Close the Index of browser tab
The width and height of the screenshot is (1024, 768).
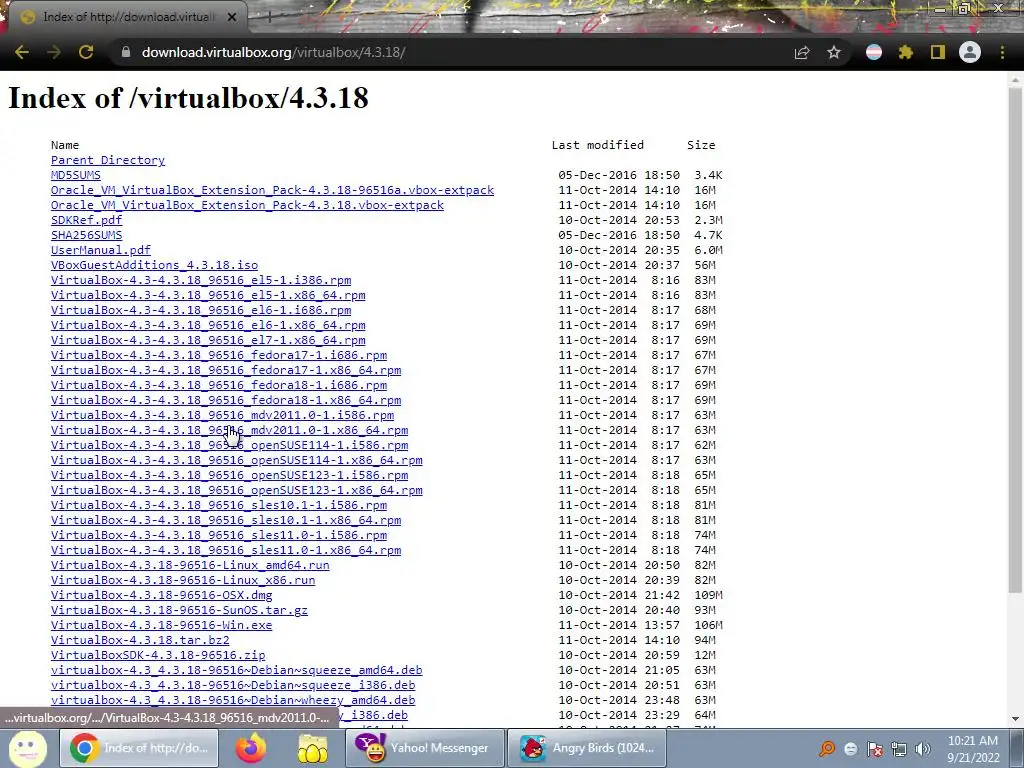pyautogui.click(x=232, y=17)
